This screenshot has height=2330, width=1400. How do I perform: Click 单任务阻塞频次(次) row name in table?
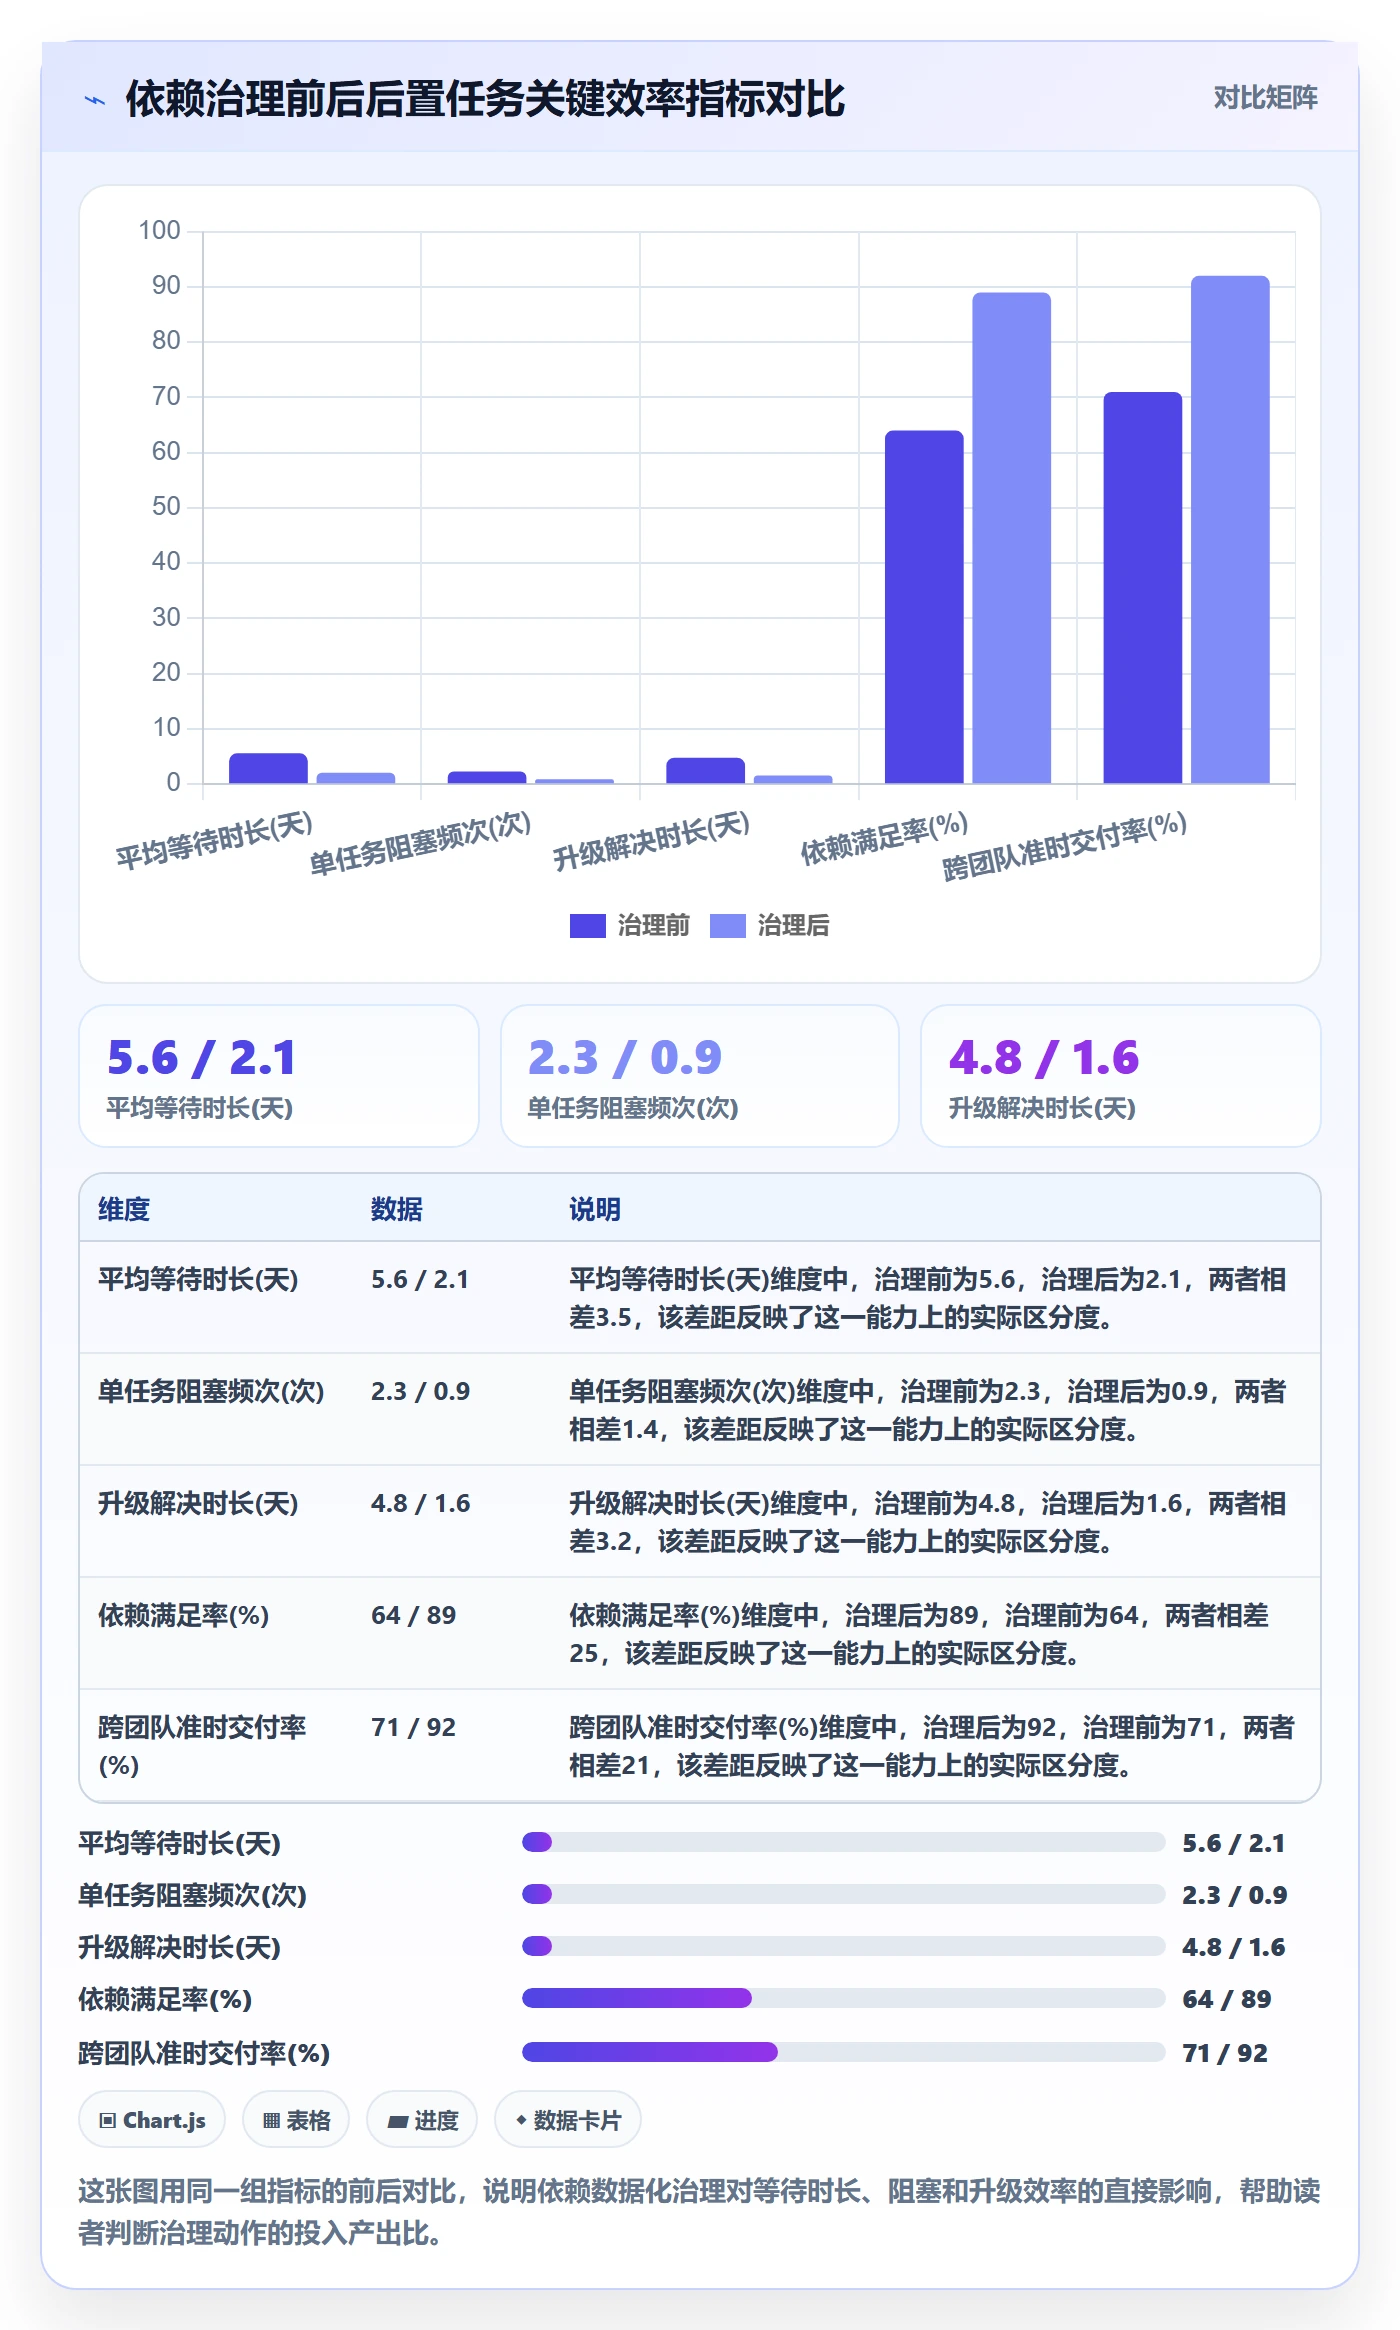click(x=211, y=1391)
